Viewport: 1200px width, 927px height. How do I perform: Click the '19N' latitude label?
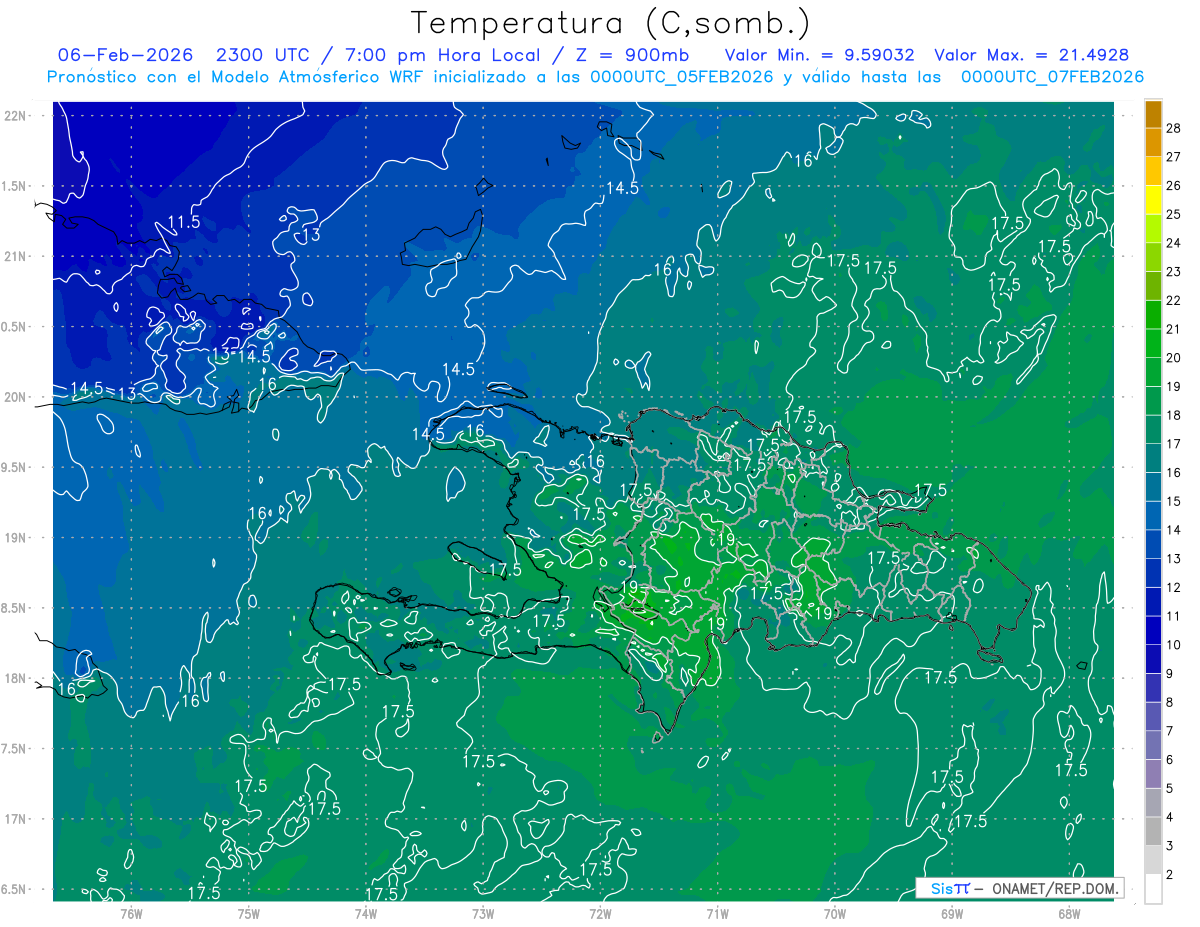(x=15, y=537)
